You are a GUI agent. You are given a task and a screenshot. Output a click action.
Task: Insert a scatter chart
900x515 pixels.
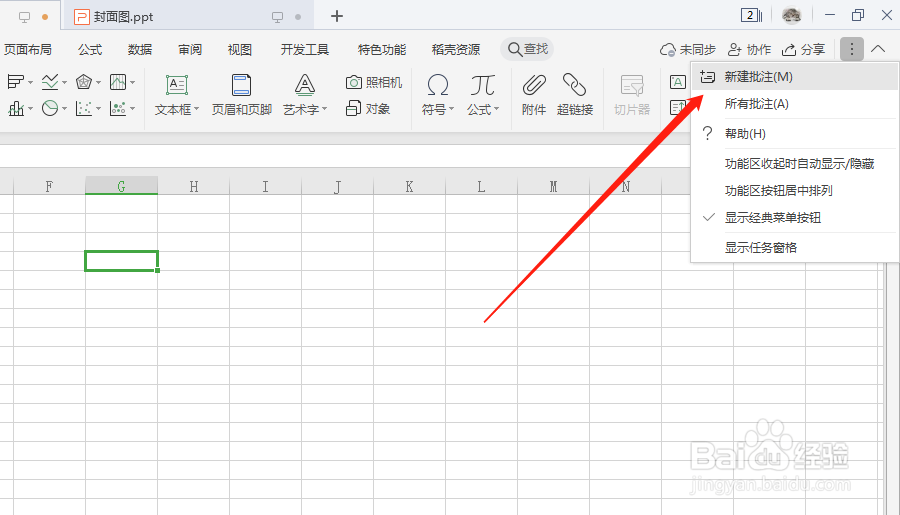click(x=84, y=109)
